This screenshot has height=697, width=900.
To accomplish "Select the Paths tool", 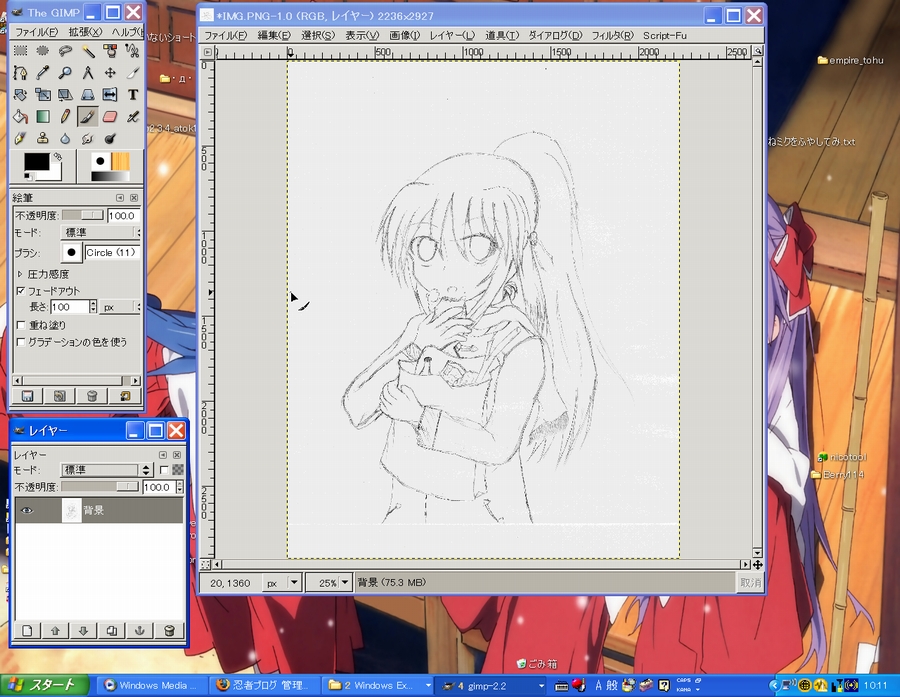I will click(20, 73).
